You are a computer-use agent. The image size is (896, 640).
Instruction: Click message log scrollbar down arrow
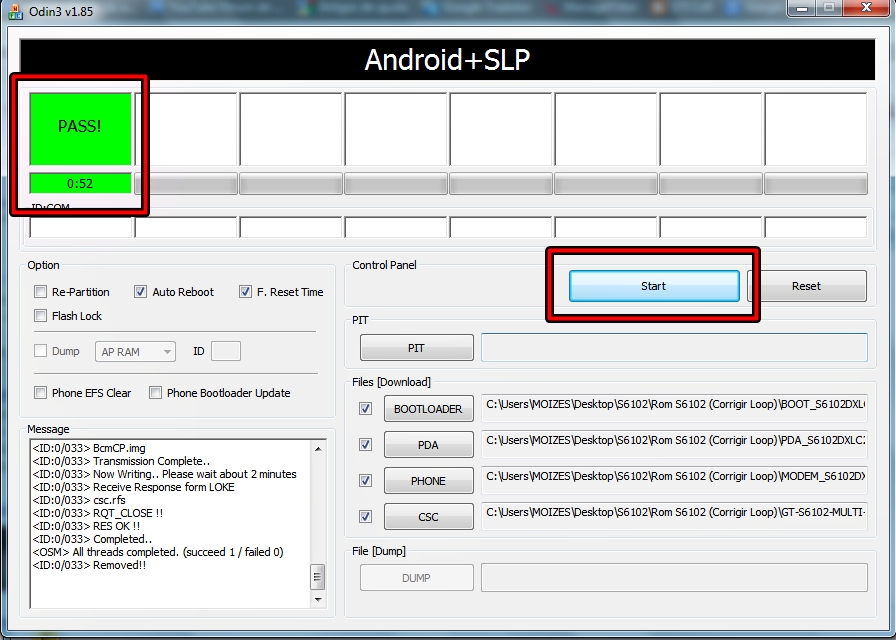pos(318,599)
